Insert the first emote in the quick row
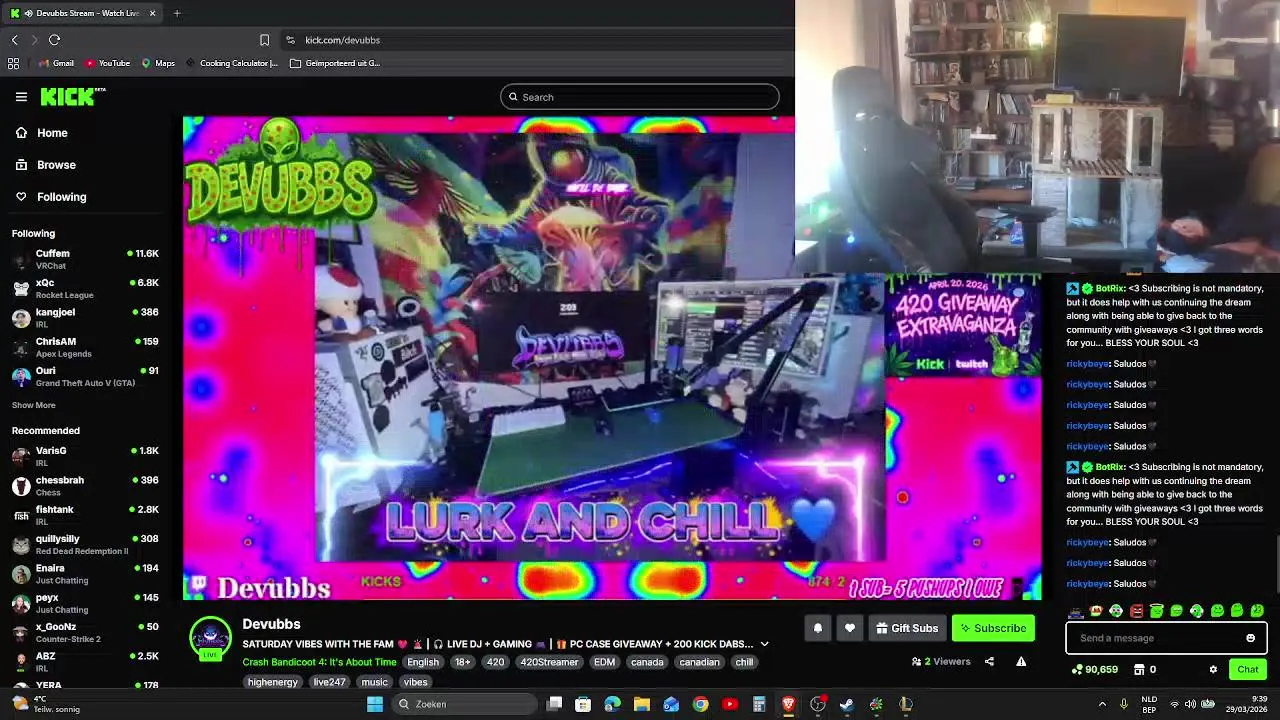Viewport: 1280px width, 720px height. (x=1076, y=611)
